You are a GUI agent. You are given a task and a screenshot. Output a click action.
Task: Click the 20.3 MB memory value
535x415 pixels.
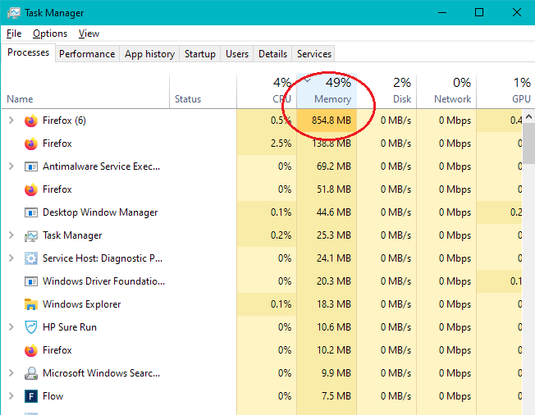coord(334,282)
